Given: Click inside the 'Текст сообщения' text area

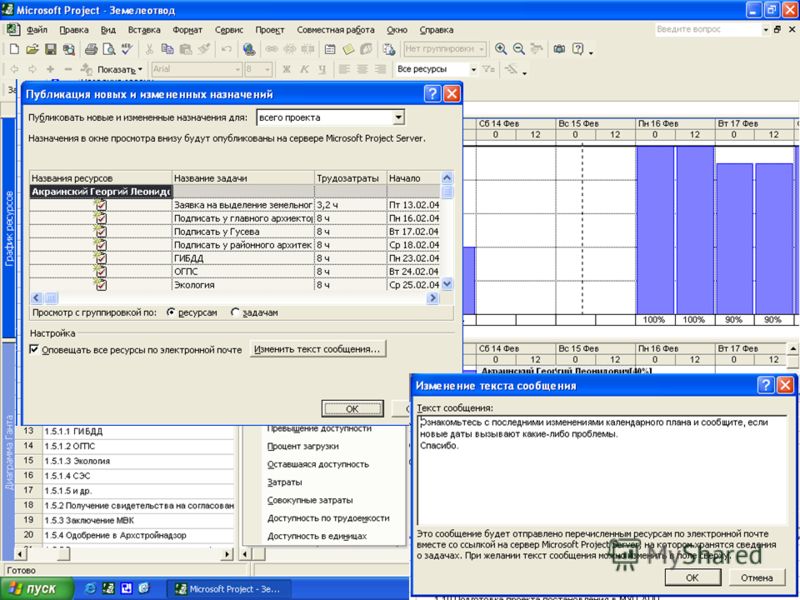Looking at the screenshot, I should point(602,470).
